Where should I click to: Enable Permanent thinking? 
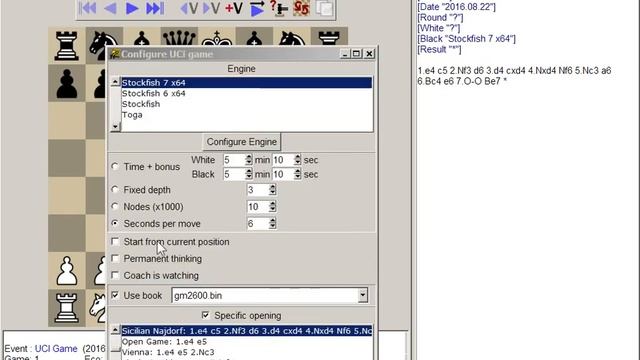(115, 258)
